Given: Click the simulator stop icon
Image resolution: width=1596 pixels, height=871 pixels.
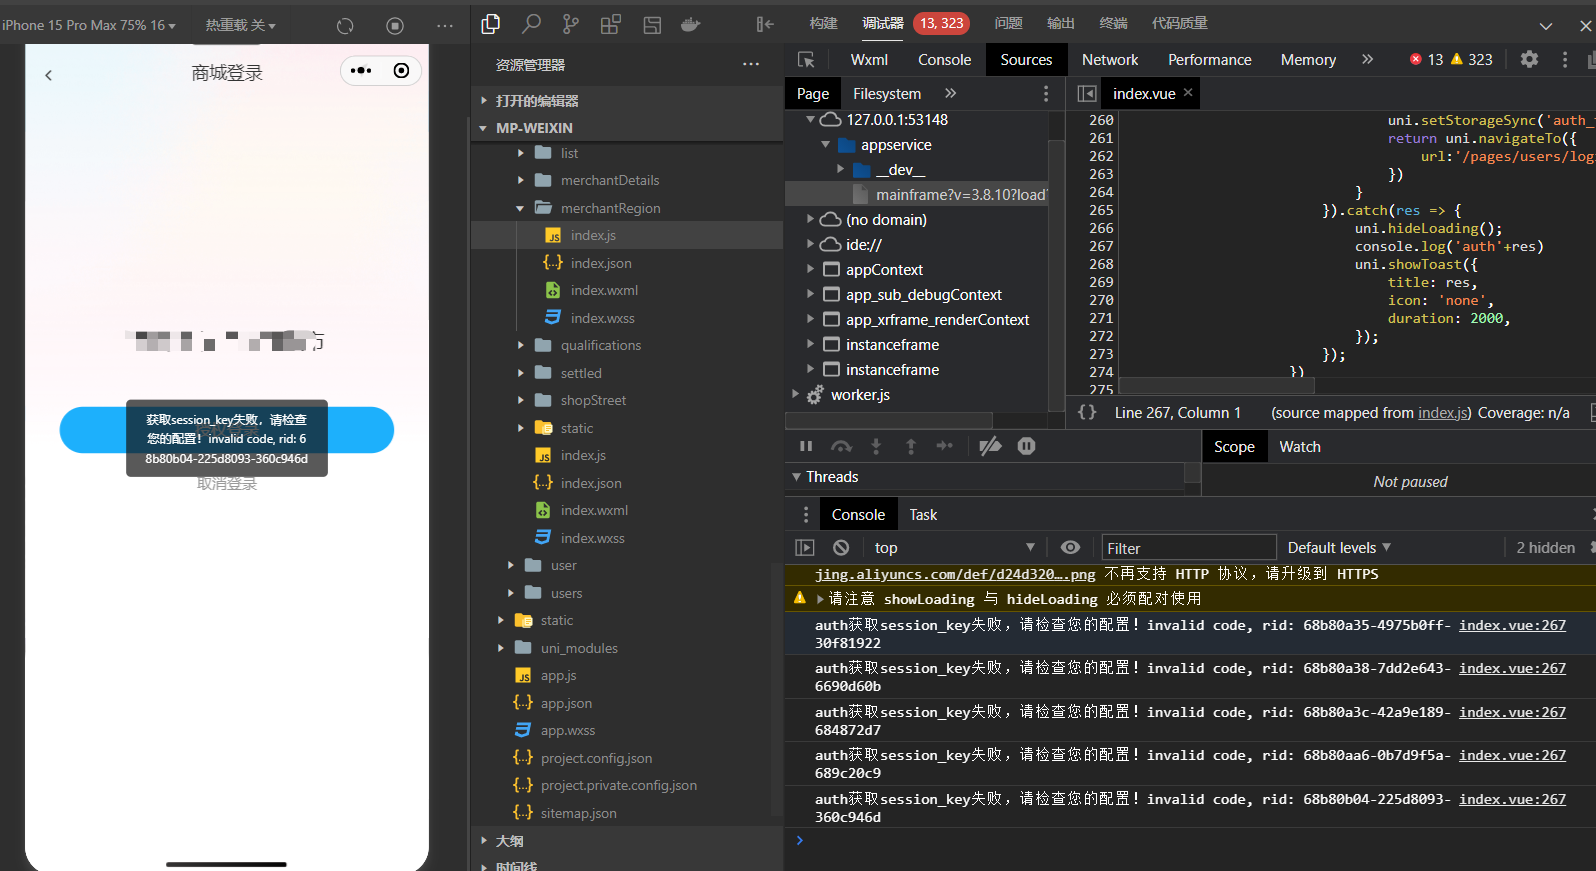Looking at the screenshot, I should tap(395, 25).
